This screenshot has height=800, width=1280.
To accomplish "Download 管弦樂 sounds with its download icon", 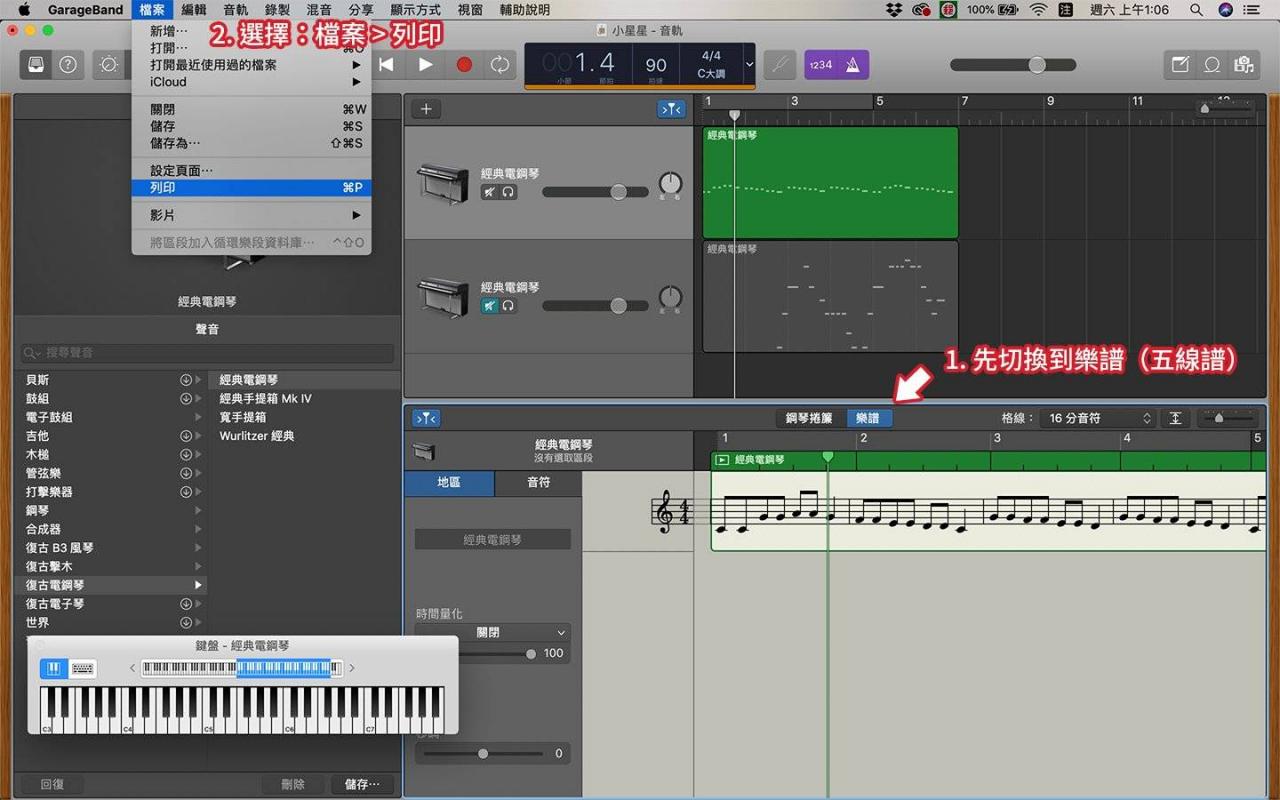I will pos(185,473).
